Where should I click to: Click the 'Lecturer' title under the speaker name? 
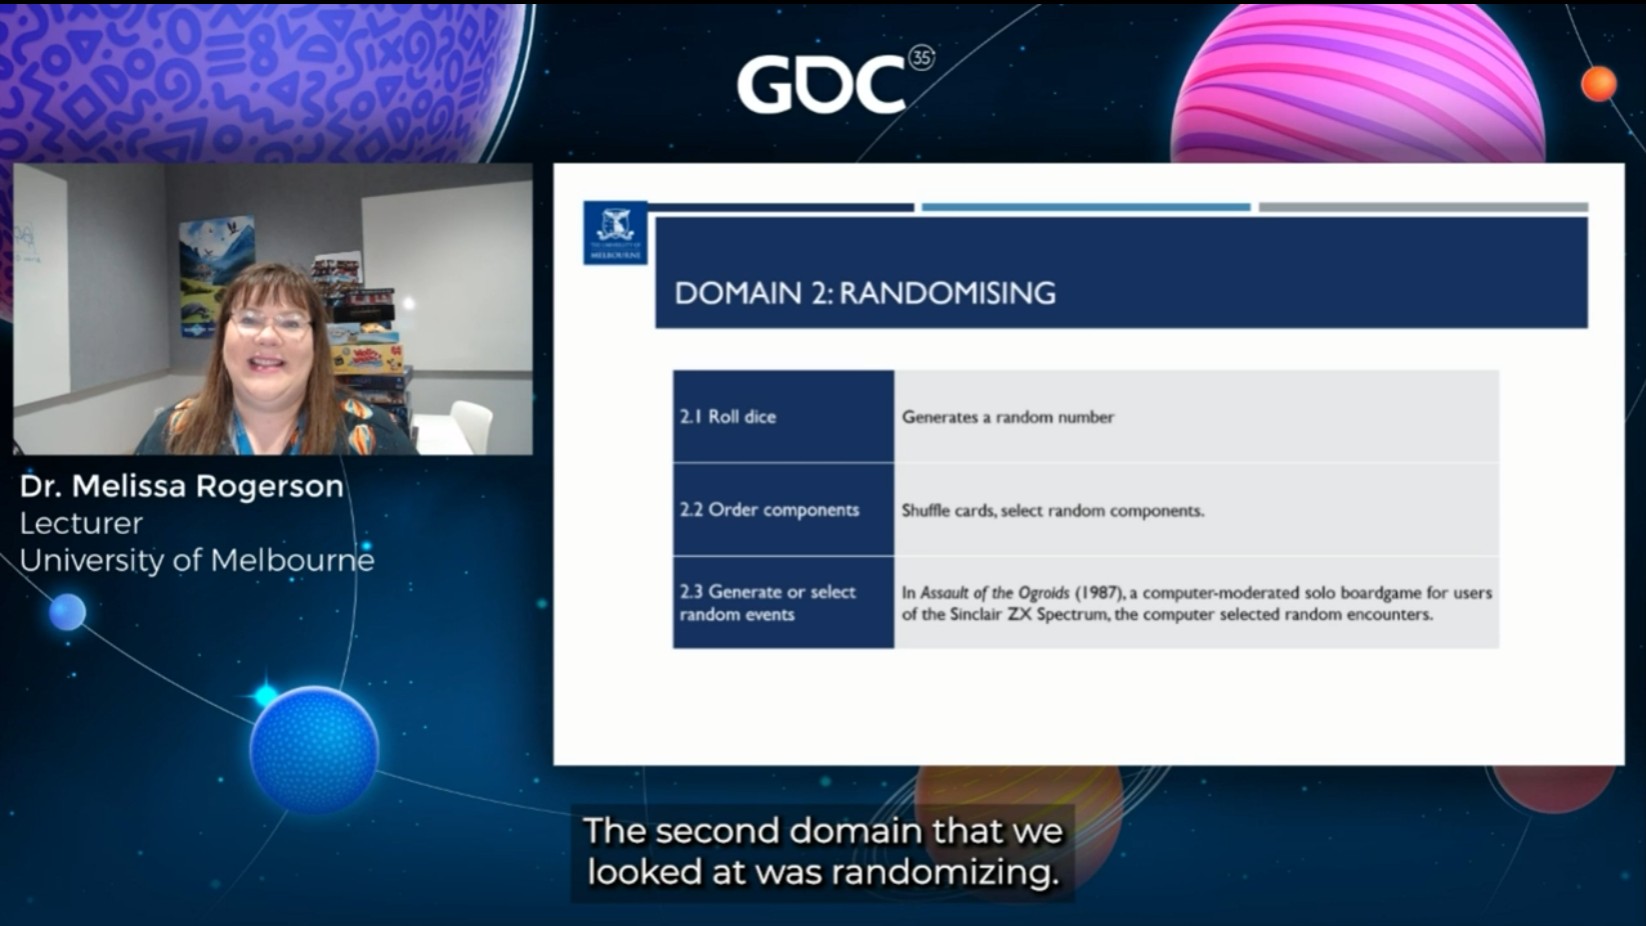point(81,523)
